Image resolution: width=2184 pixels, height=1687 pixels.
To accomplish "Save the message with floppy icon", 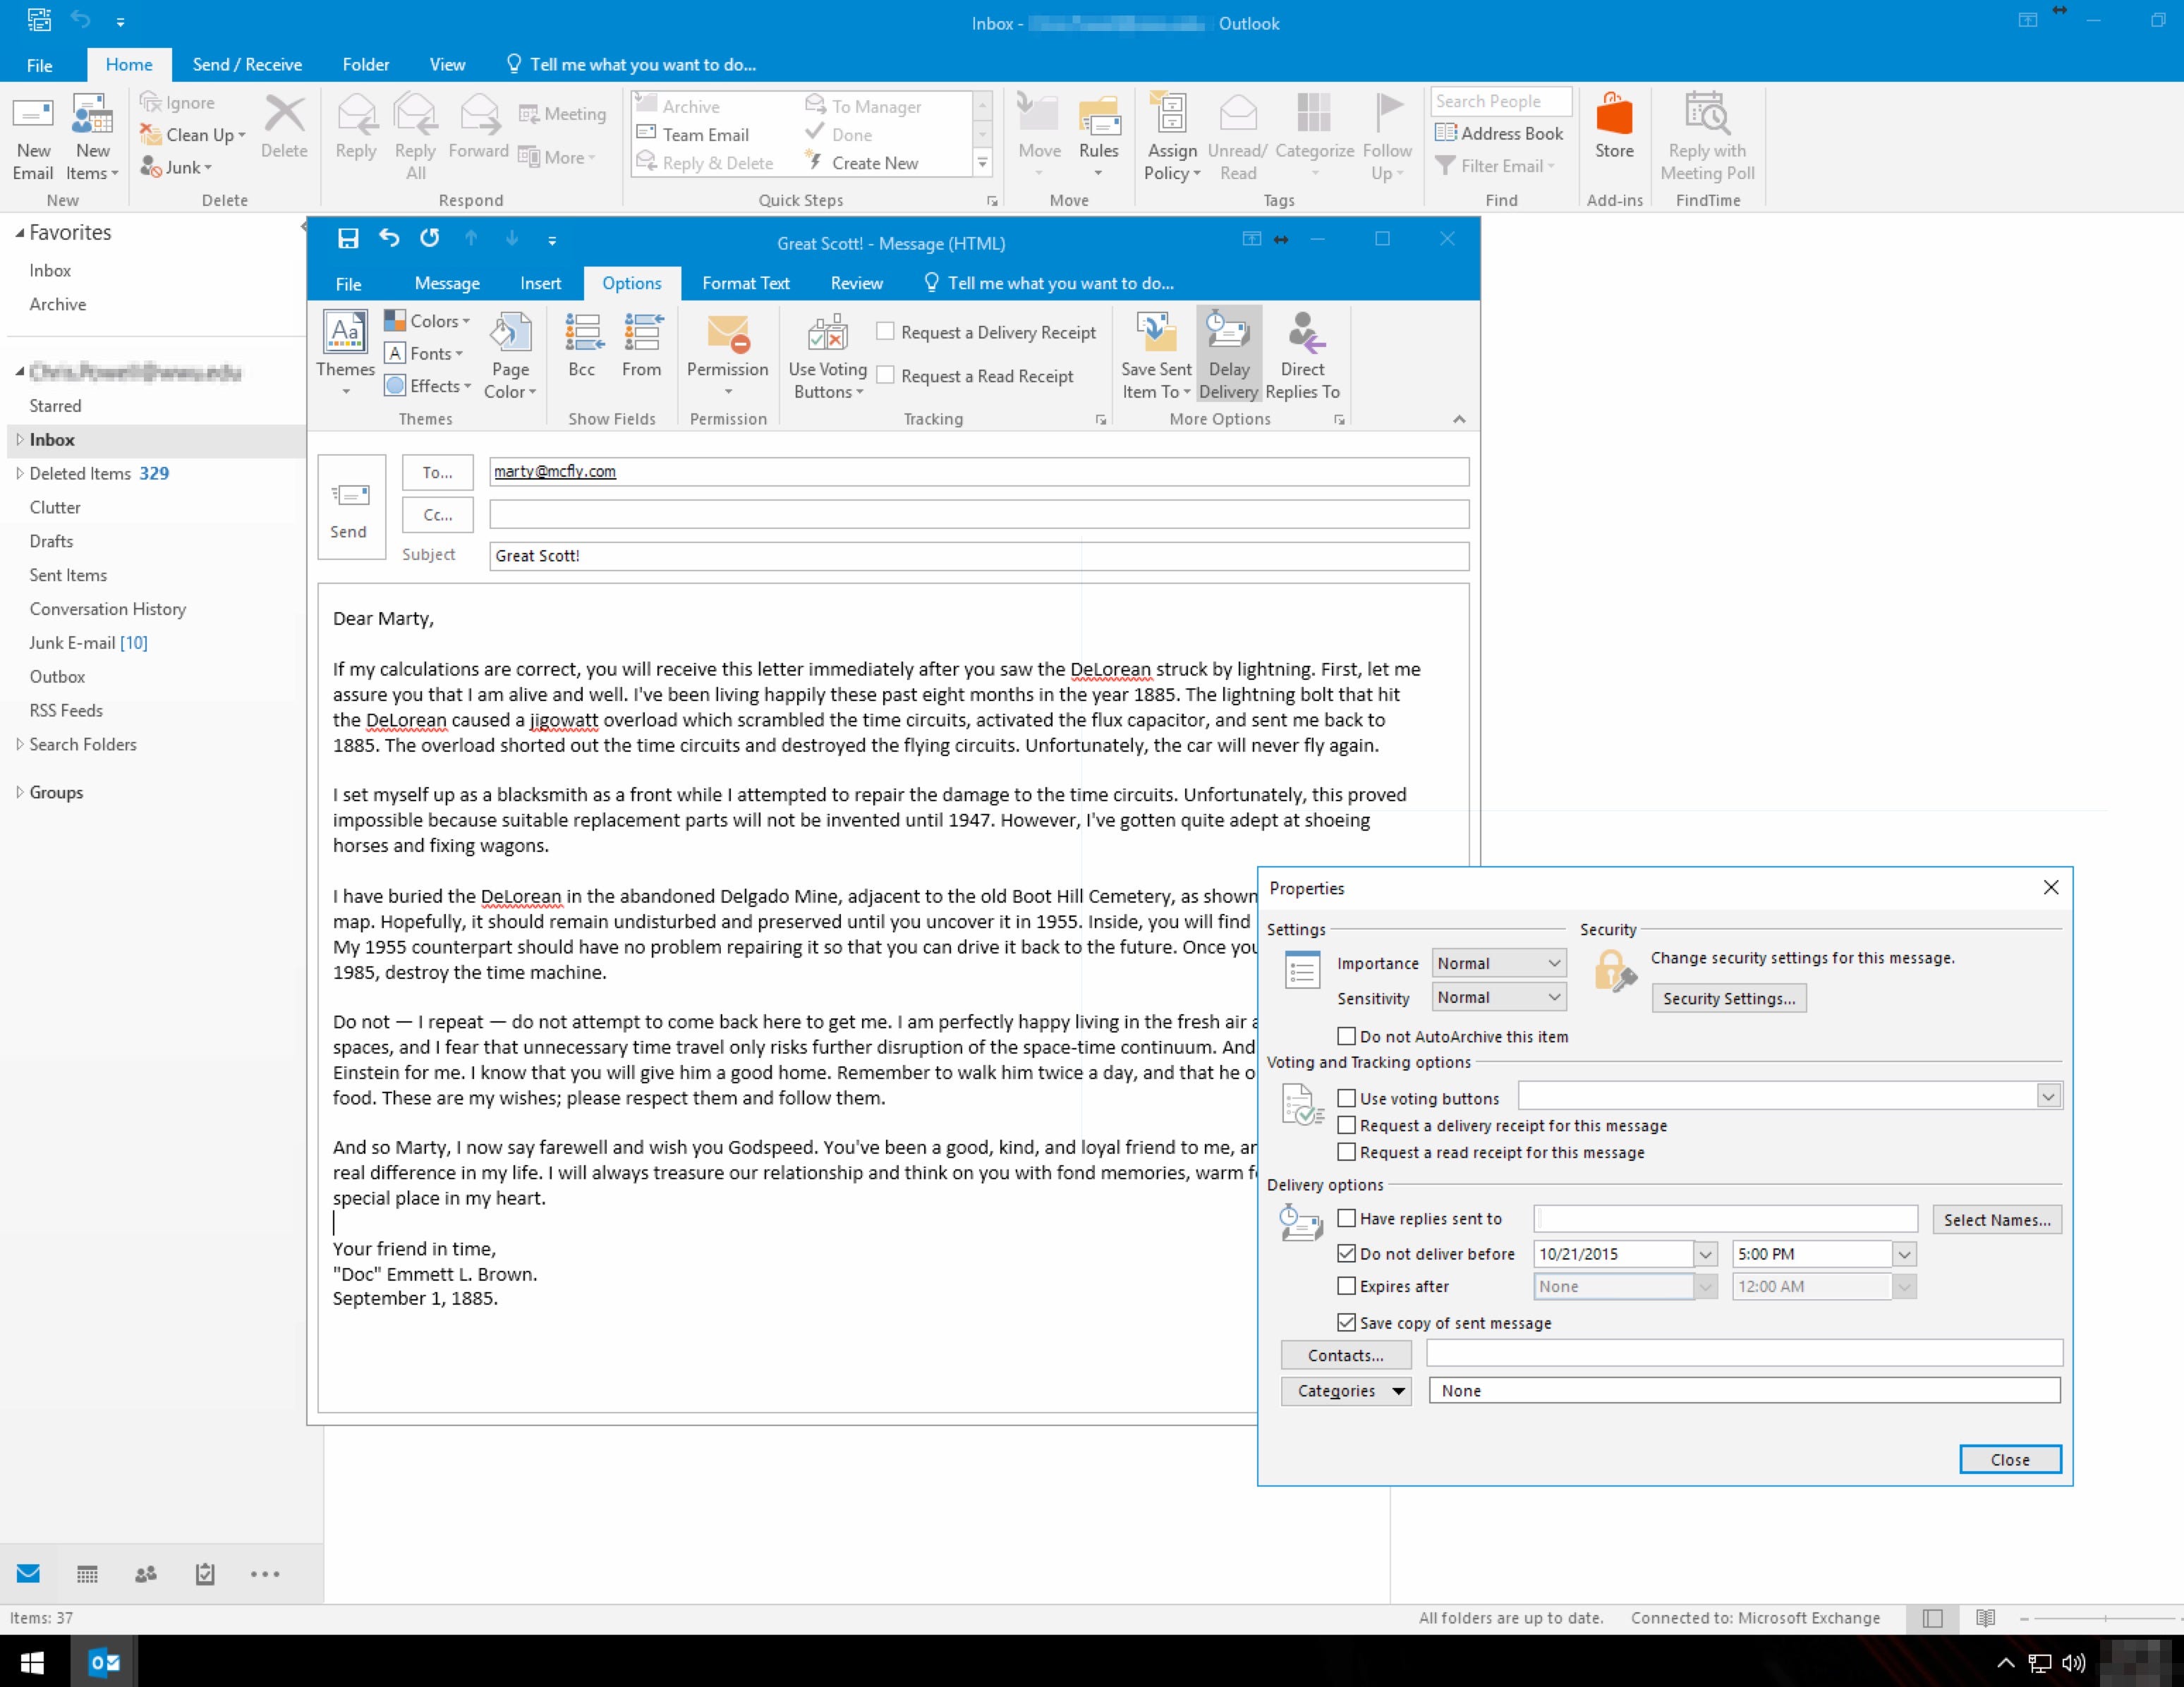I will pyautogui.click(x=348, y=239).
